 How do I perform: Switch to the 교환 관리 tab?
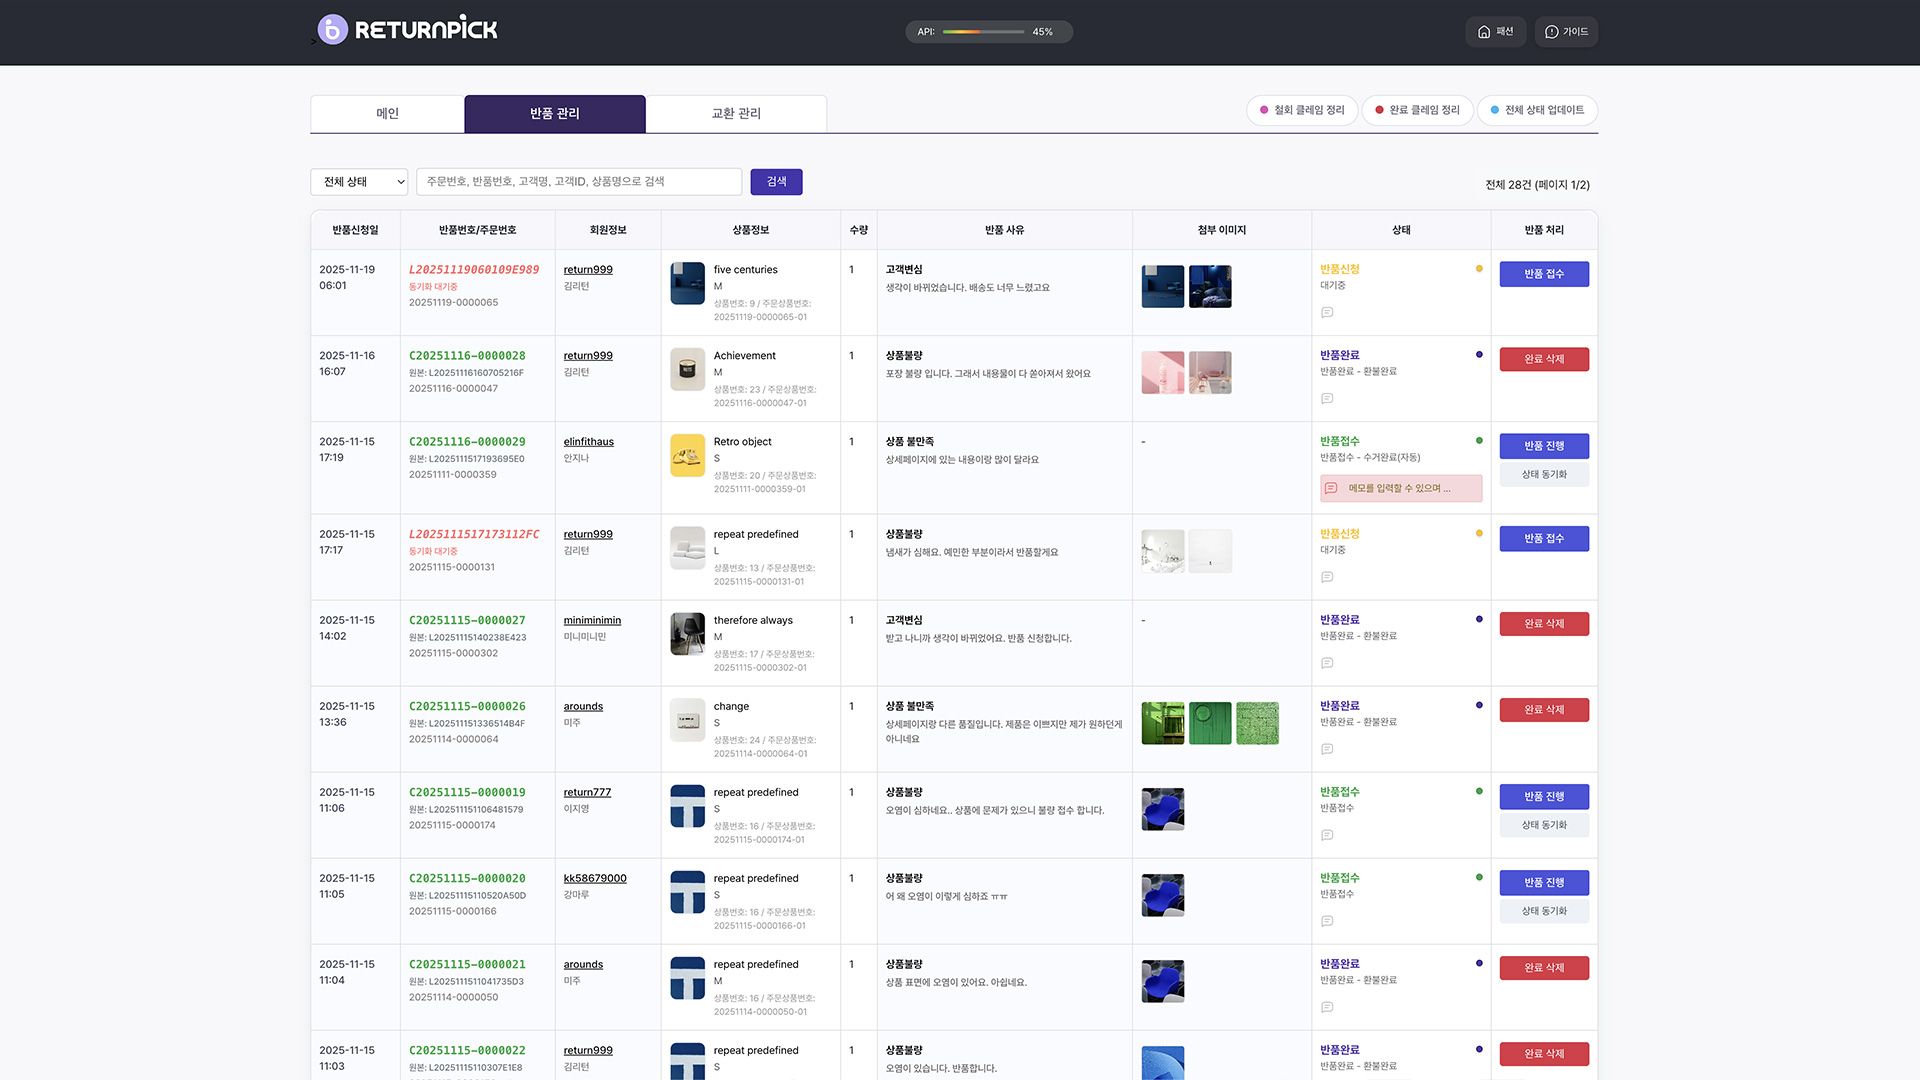[736, 114]
